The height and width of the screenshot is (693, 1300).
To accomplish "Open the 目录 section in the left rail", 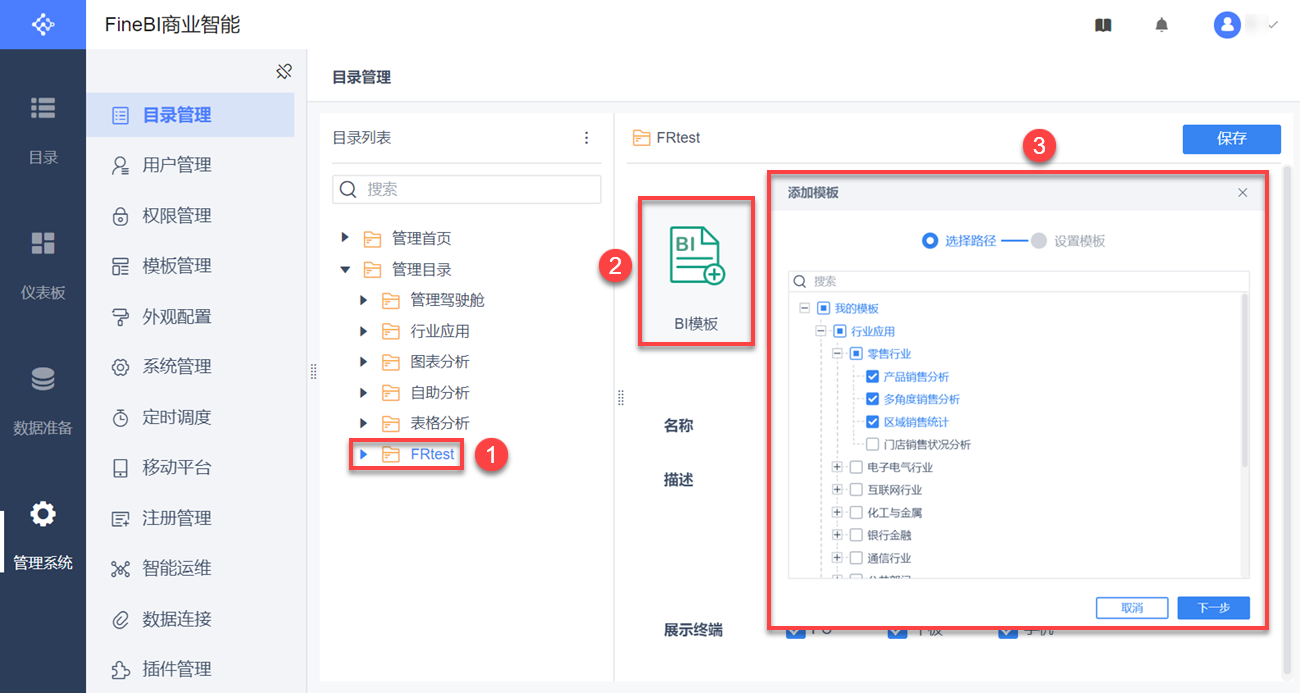I will pos(43,130).
